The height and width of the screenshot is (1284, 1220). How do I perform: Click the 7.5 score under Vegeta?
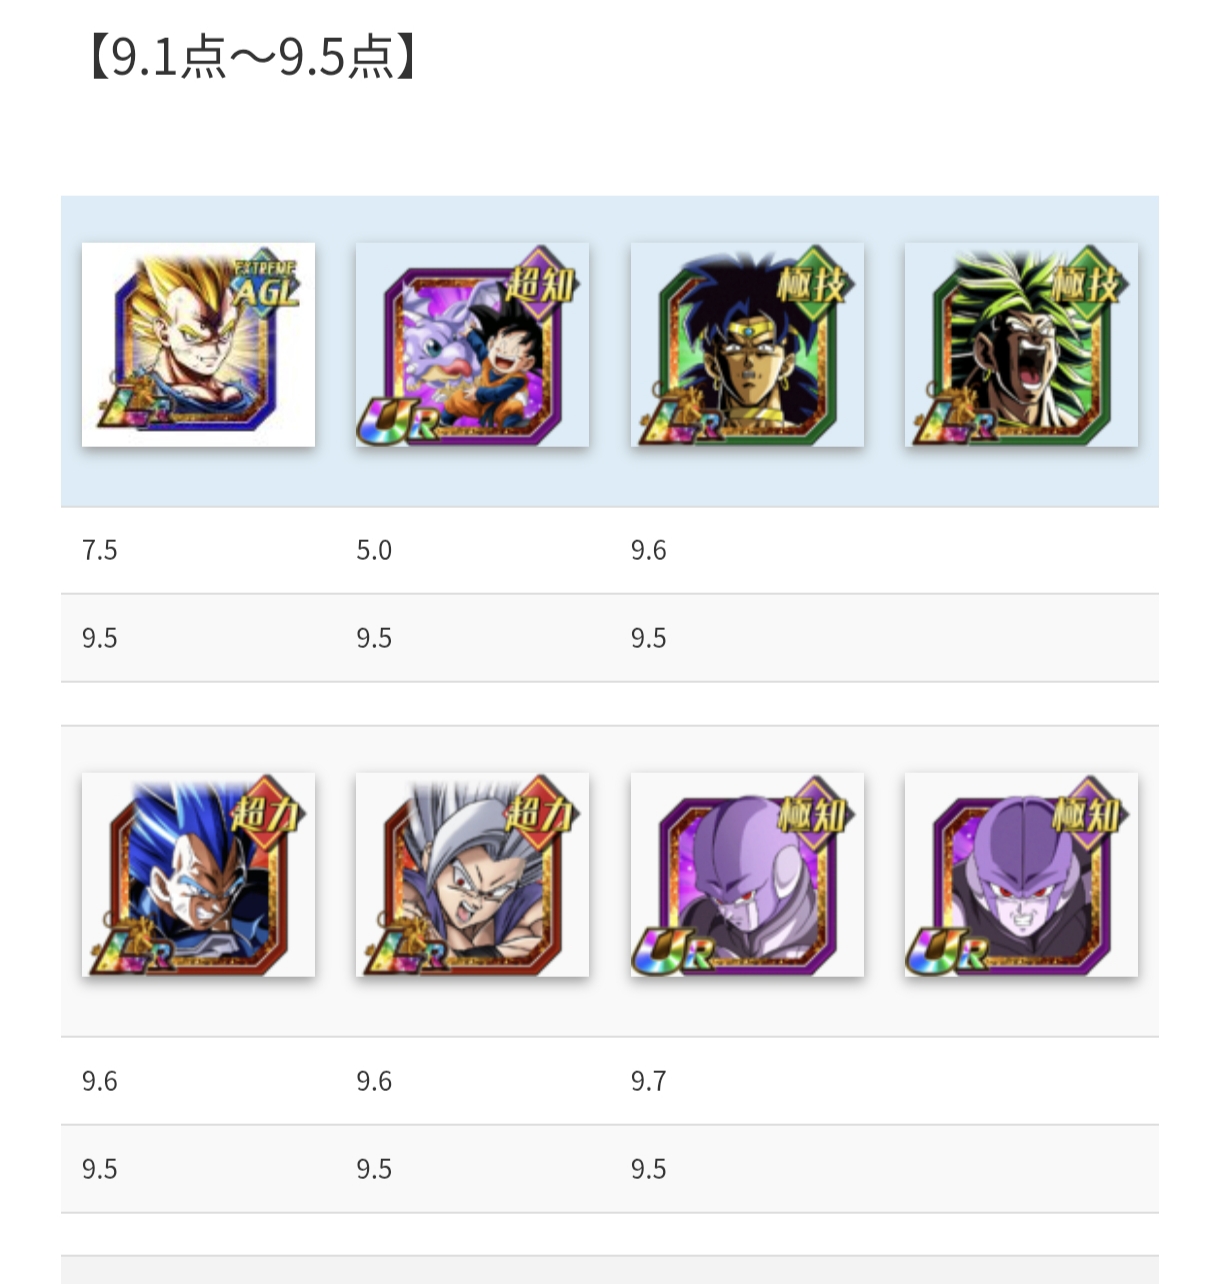(100, 550)
